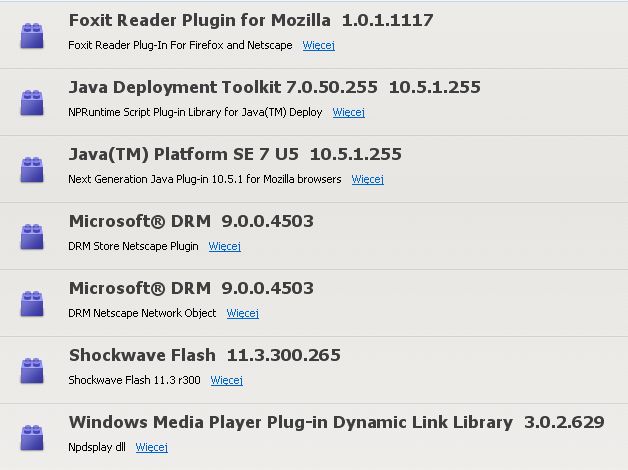Show more details for Shockwave Flash

pos(226,380)
